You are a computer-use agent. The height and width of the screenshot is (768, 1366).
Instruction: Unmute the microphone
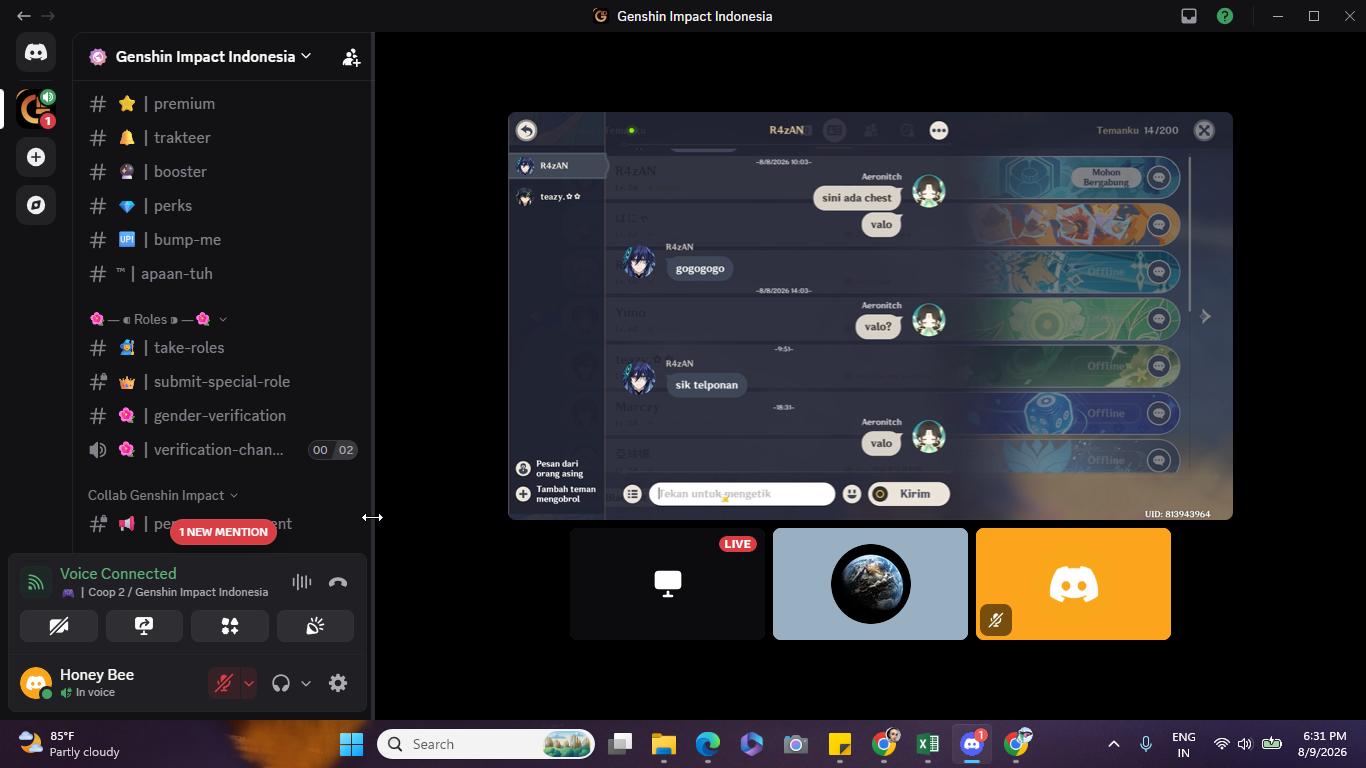[224, 683]
